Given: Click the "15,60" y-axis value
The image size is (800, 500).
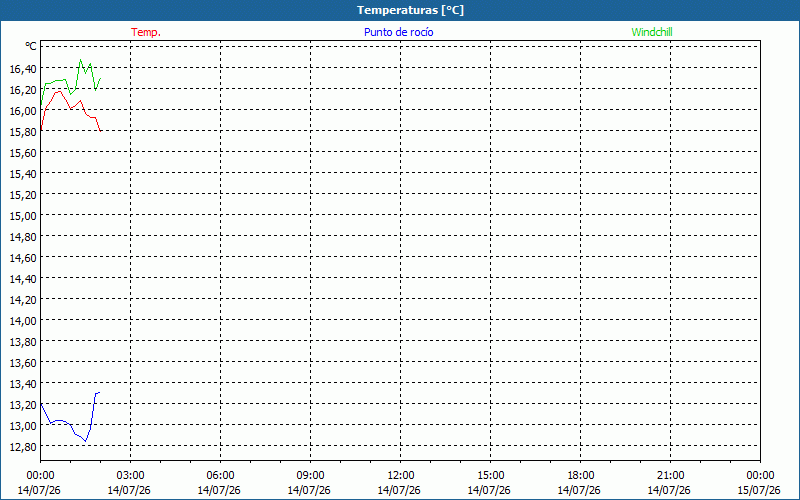Looking at the screenshot, I should 23,153.
